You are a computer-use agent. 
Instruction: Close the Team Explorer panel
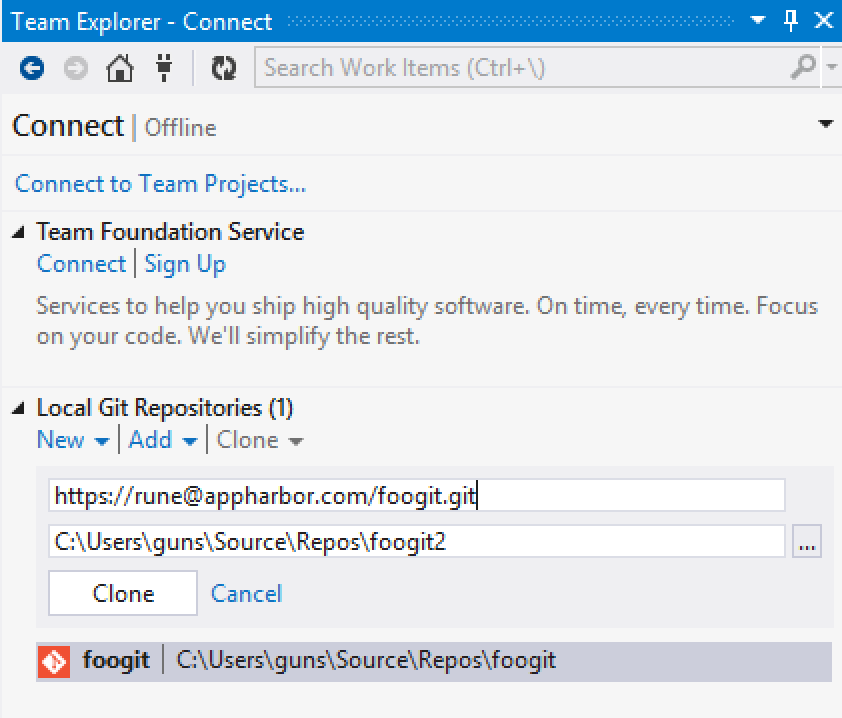(824, 20)
